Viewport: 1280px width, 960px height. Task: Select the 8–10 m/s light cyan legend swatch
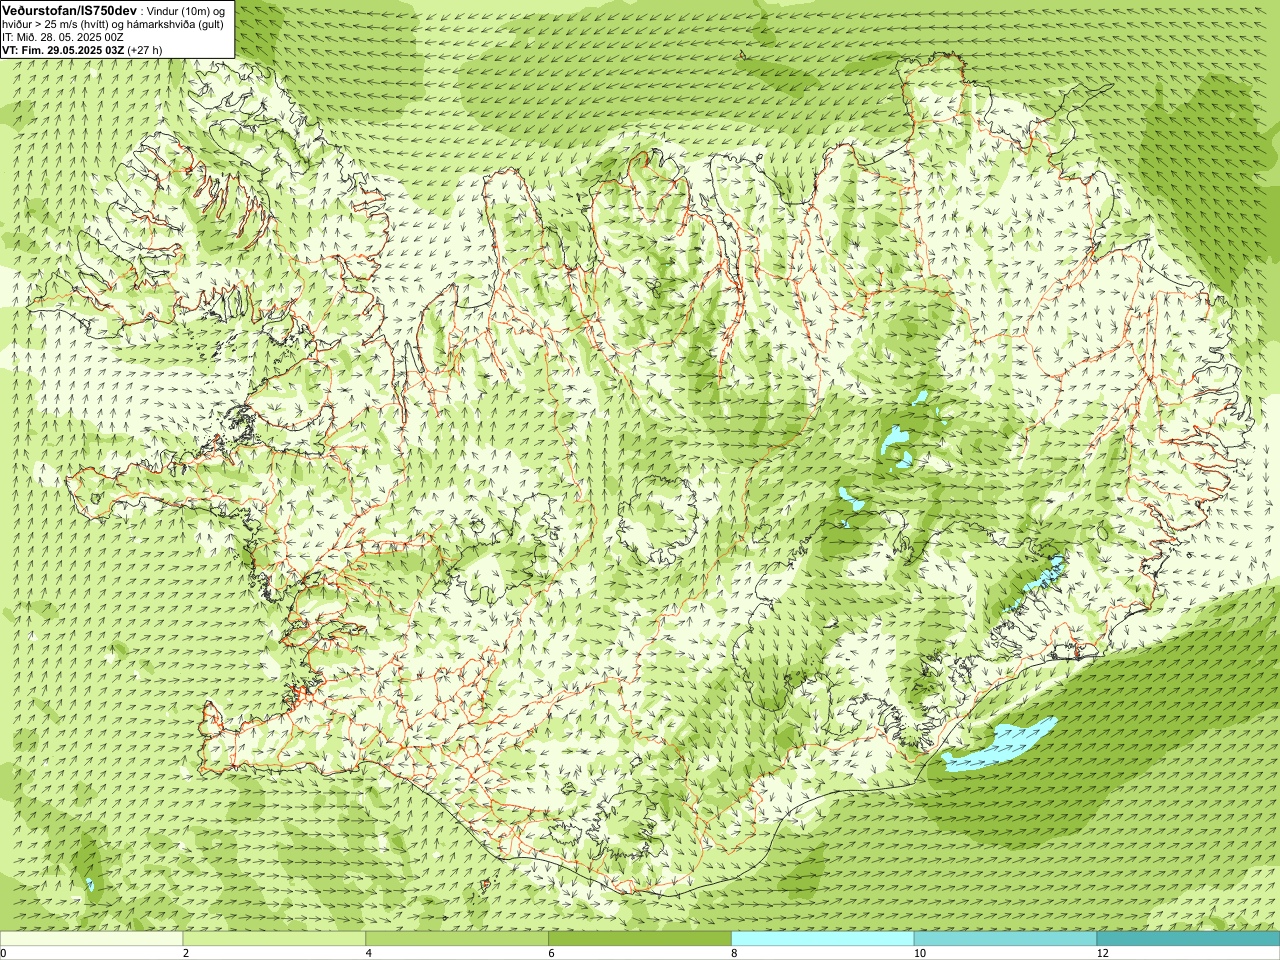(x=823, y=939)
